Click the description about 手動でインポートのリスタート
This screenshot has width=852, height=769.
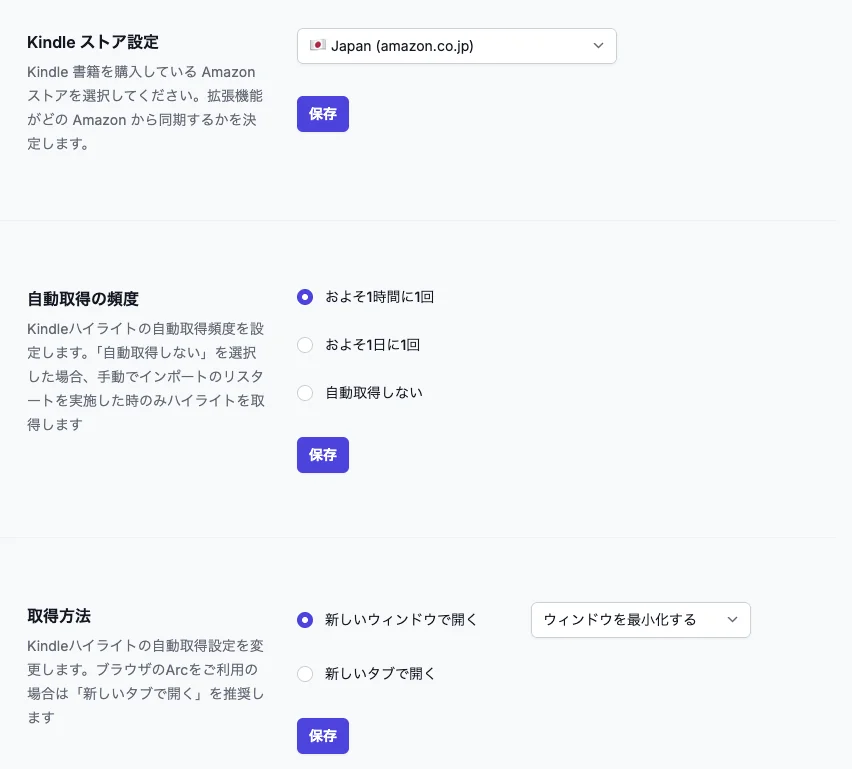pos(146,377)
